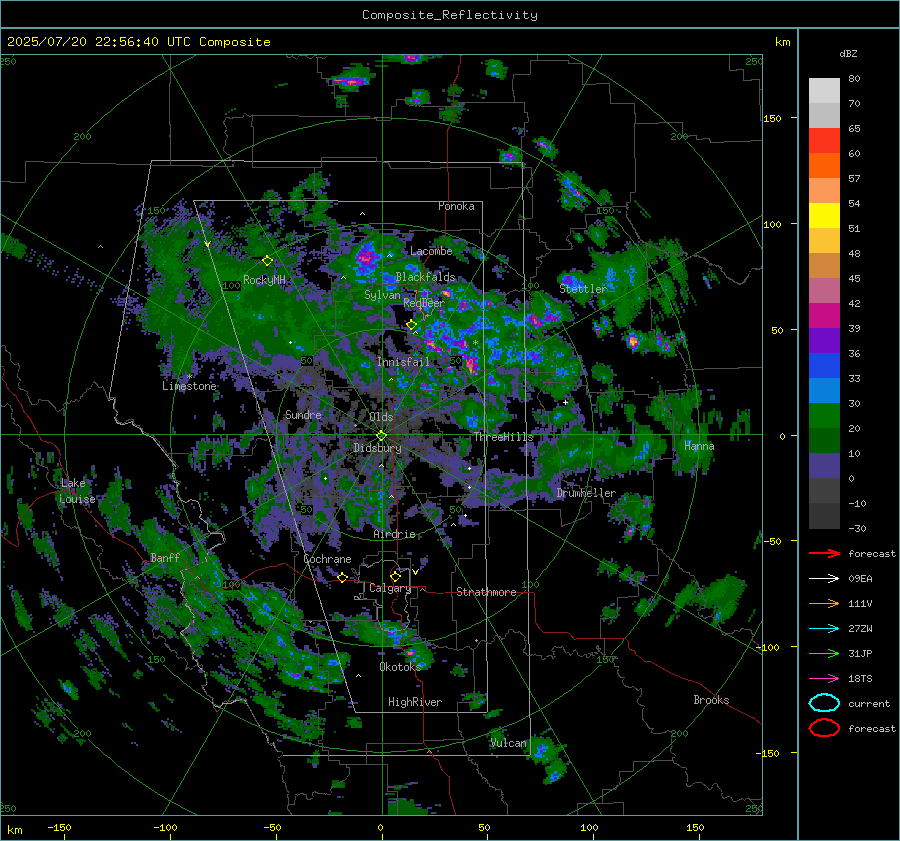Click the Banff label
900x841 pixels.
tap(165, 558)
